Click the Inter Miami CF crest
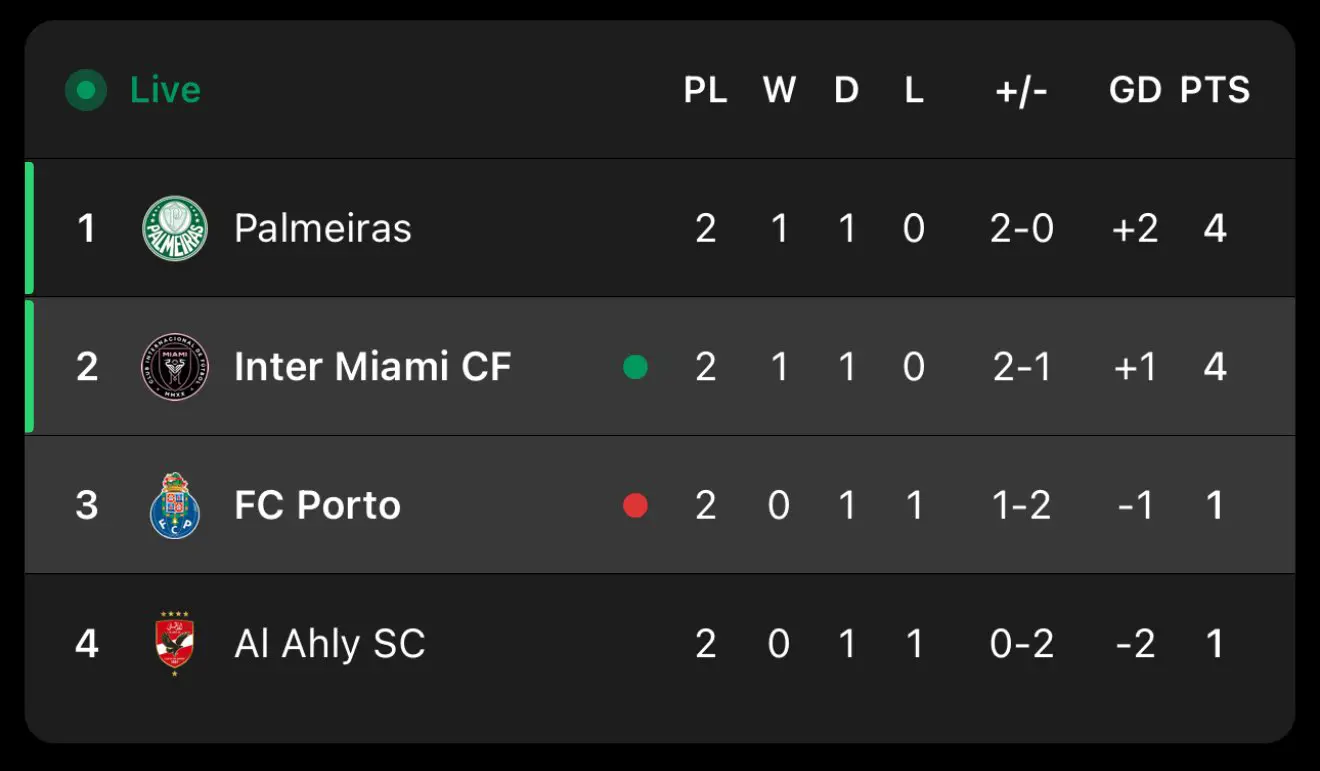 pyautogui.click(x=175, y=367)
